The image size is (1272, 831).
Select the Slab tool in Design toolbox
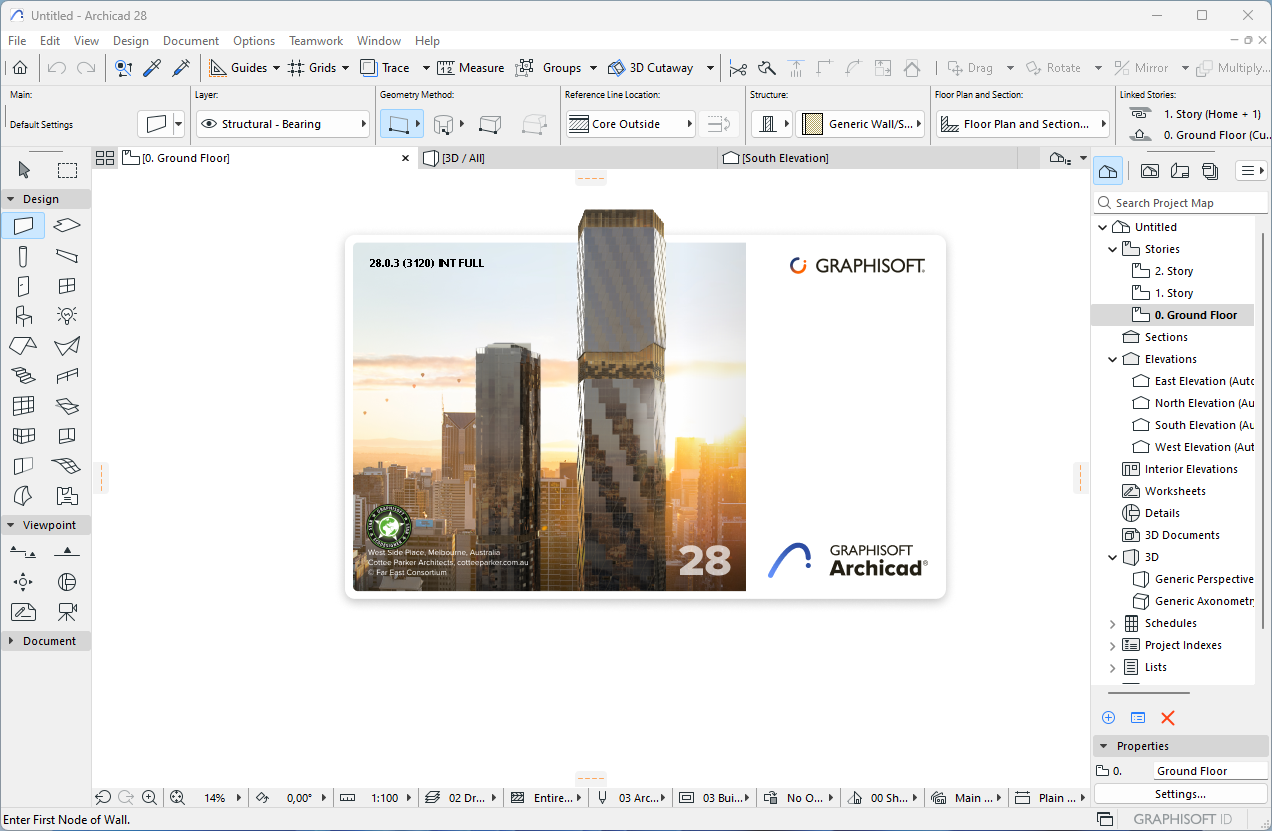click(x=67, y=226)
